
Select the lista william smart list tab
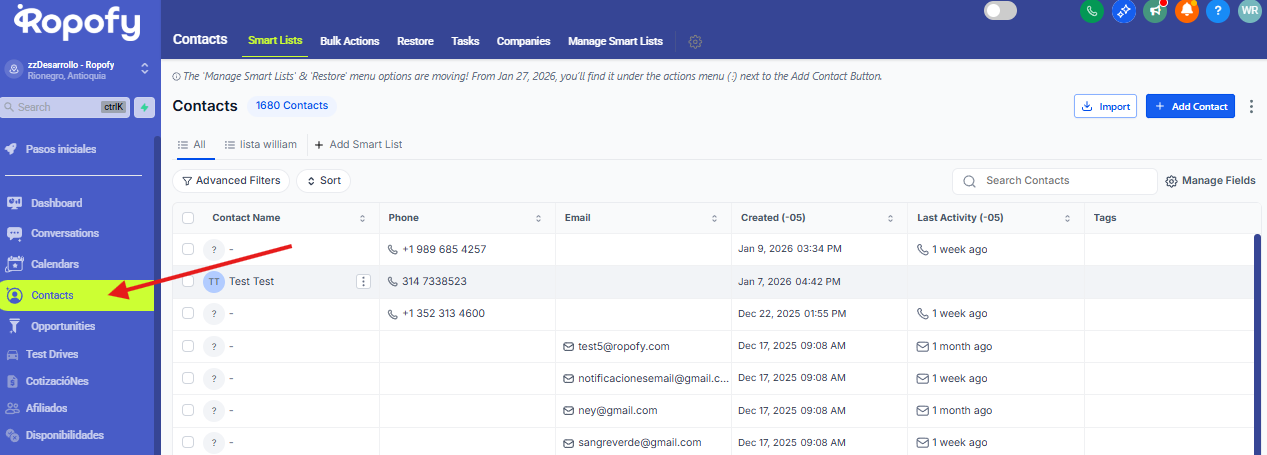pos(261,144)
